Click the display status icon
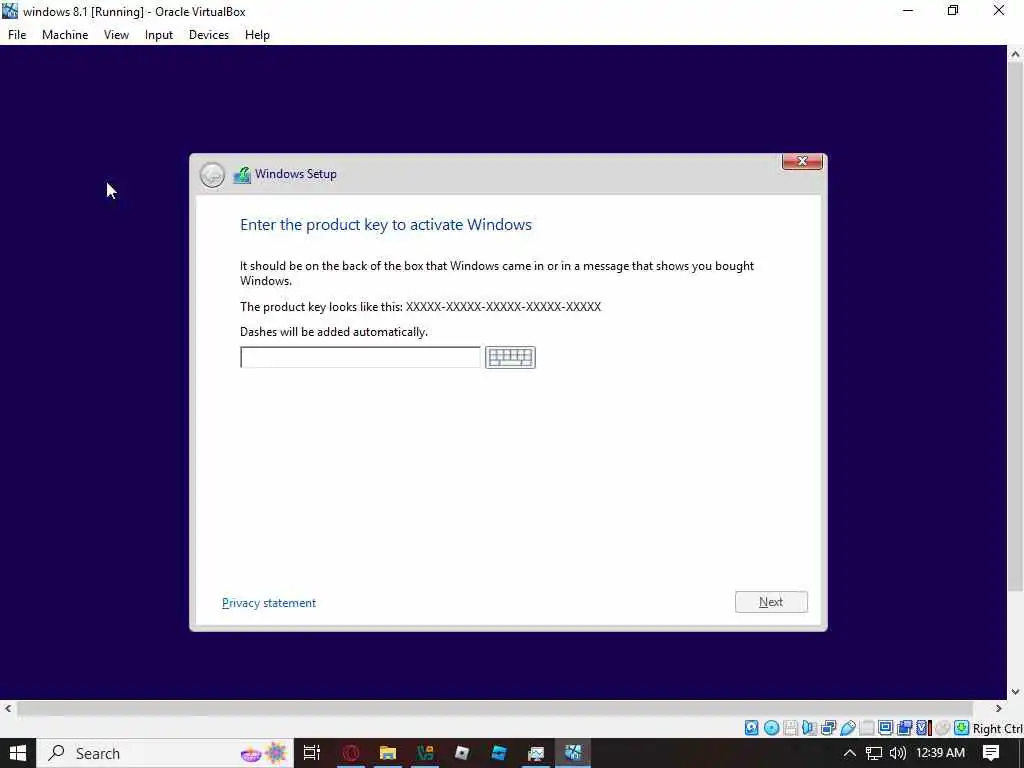This screenshot has height=768, width=1024. [x=886, y=728]
